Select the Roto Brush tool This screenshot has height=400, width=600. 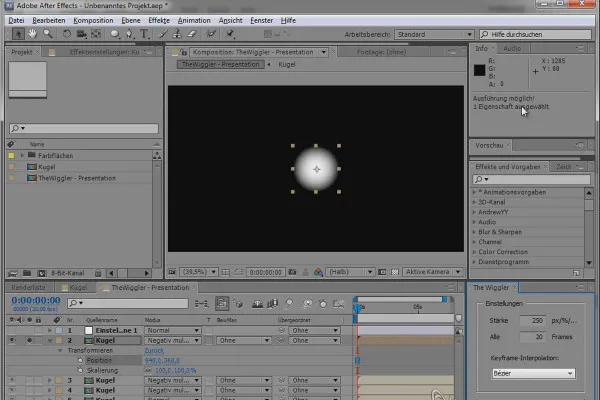tap(211, 34)
